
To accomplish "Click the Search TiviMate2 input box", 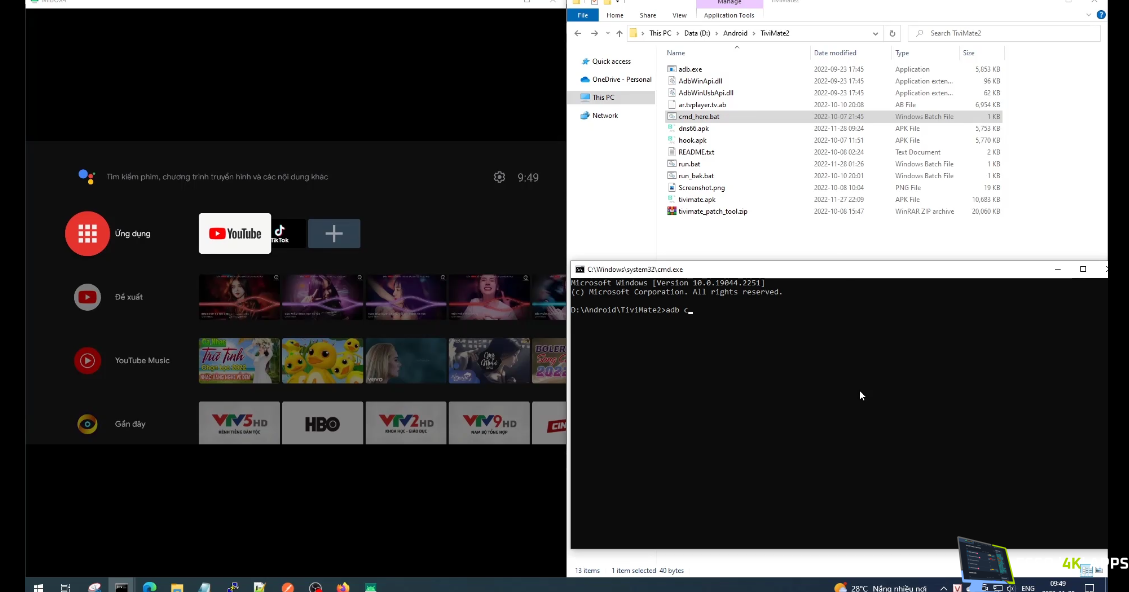I will coord(1010,33).
